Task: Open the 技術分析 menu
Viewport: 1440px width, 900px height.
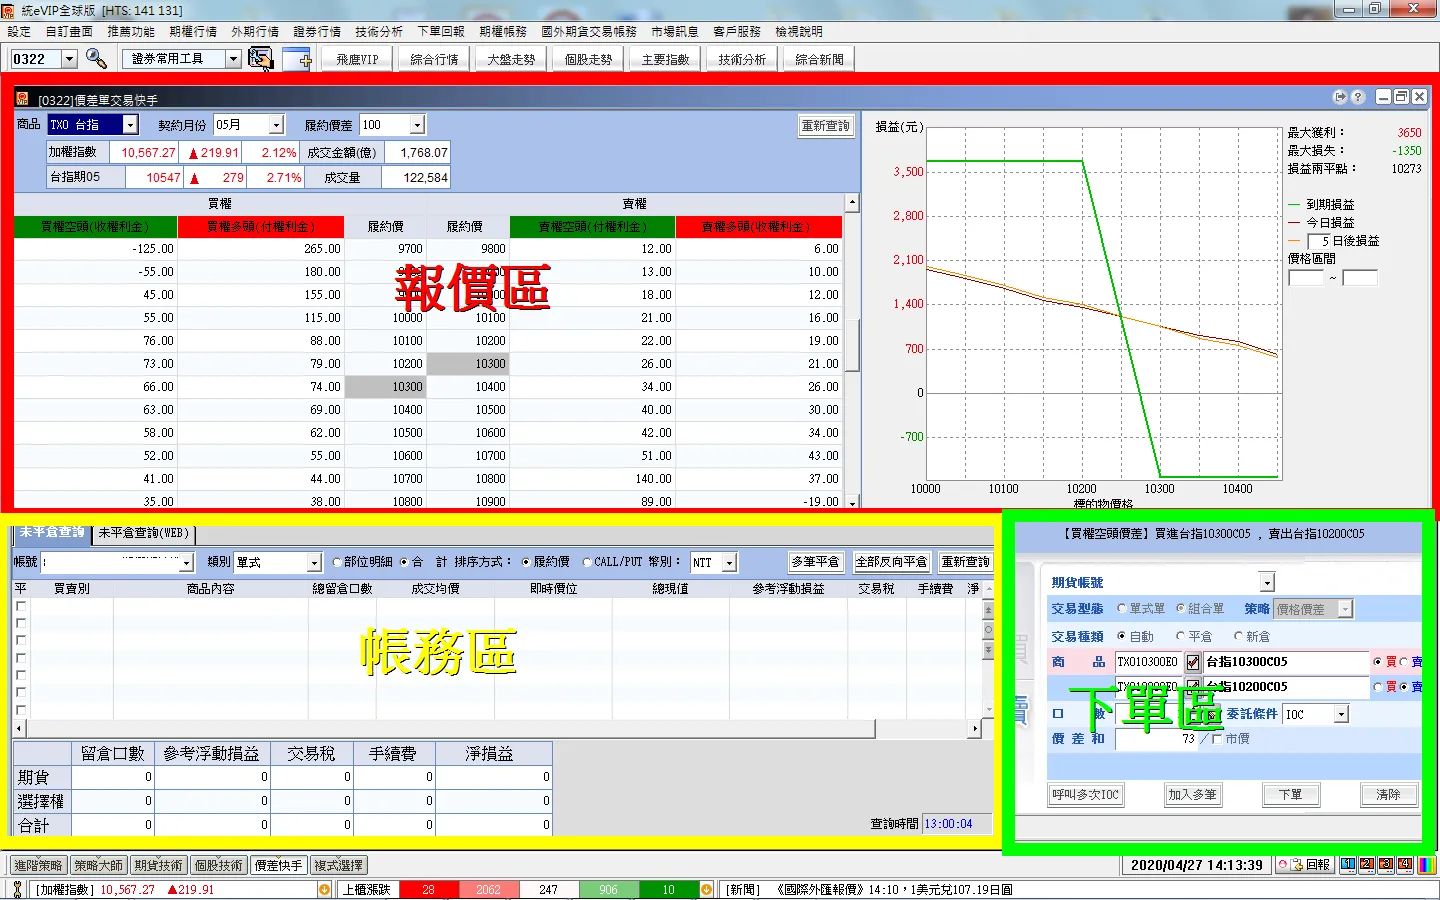Action: (378, 32)
